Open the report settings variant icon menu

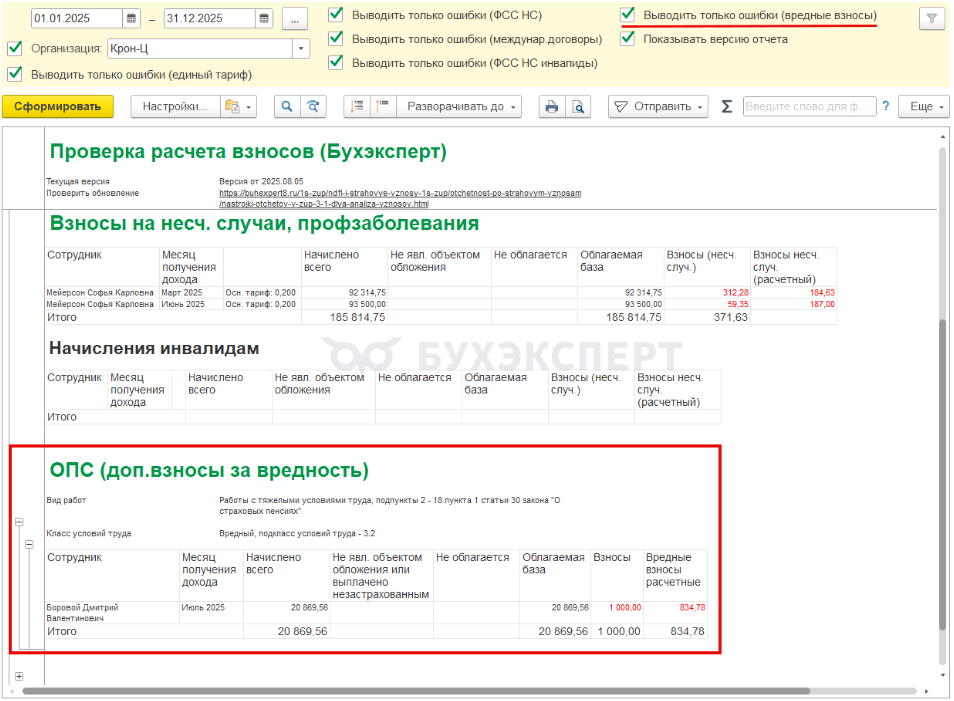pyautogui.click(x=238, y=106)
